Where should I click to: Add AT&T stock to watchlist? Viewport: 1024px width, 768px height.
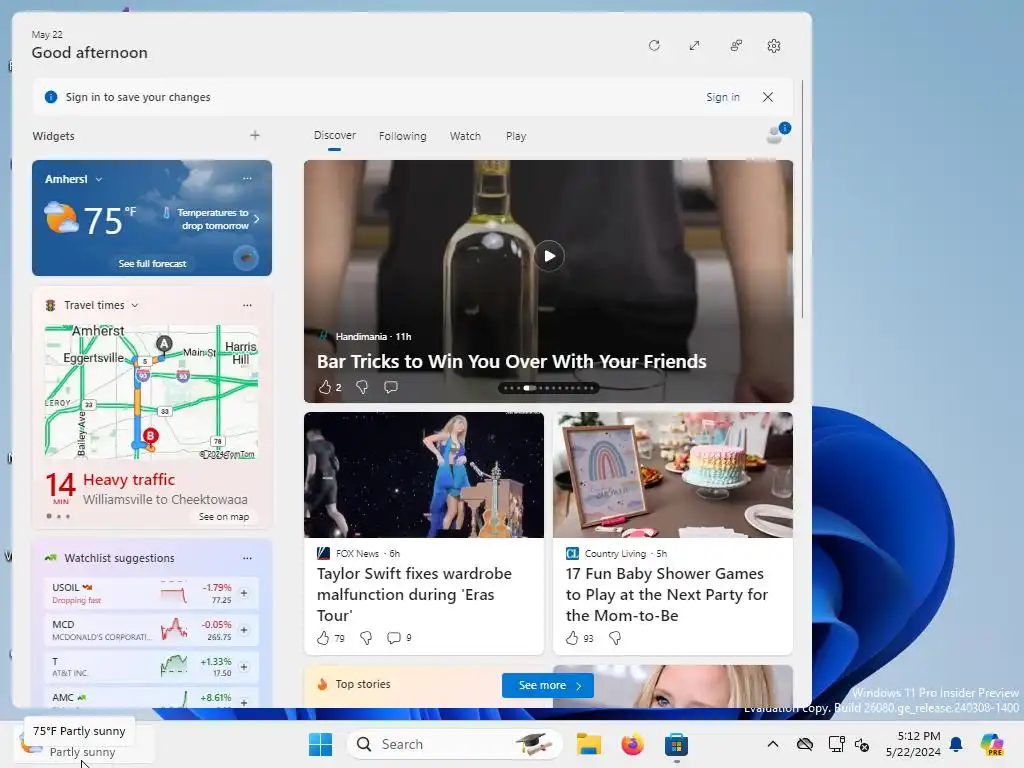click(x=244, y=667)
